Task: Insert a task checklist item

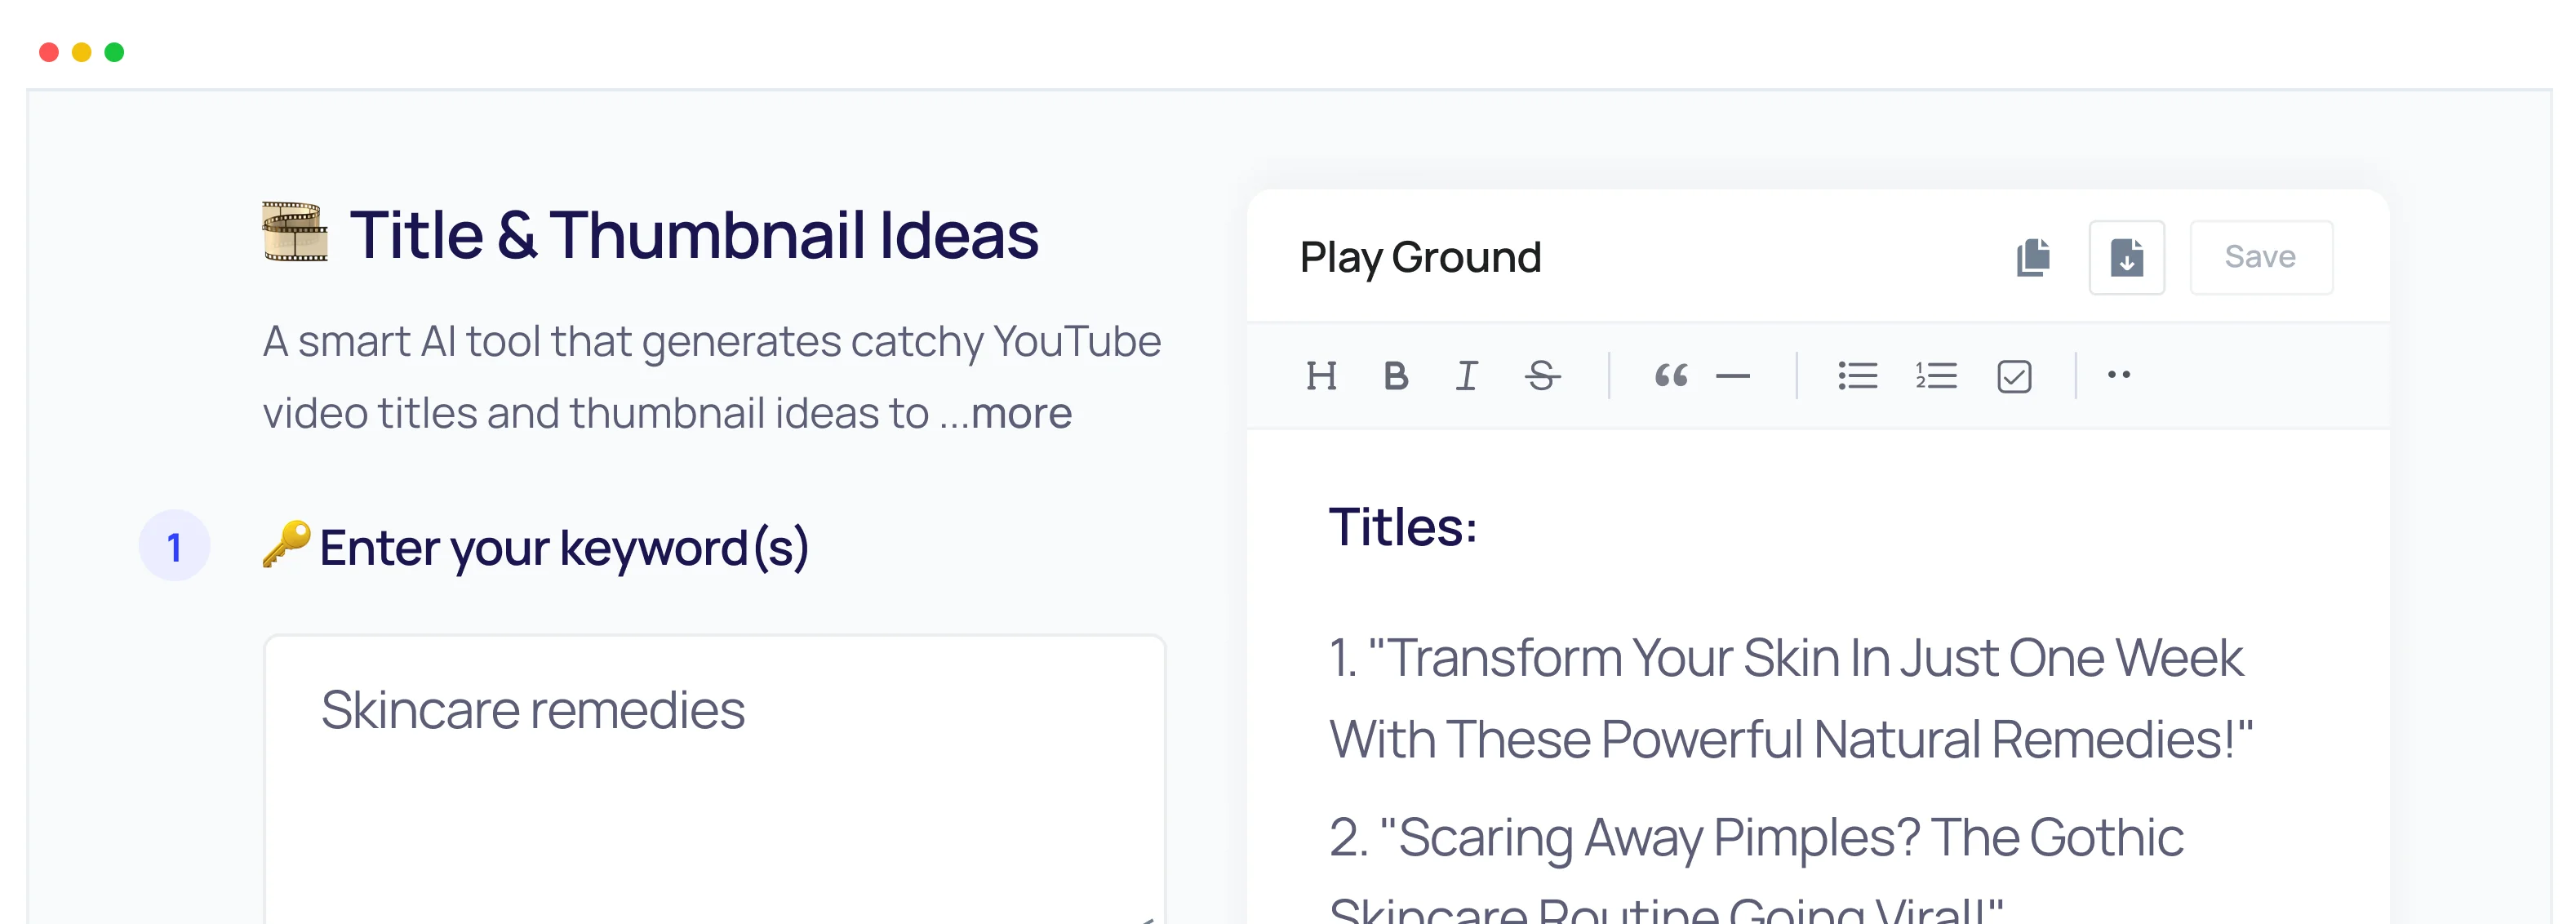Action: pyautogui.click(x=2014, y=375)
